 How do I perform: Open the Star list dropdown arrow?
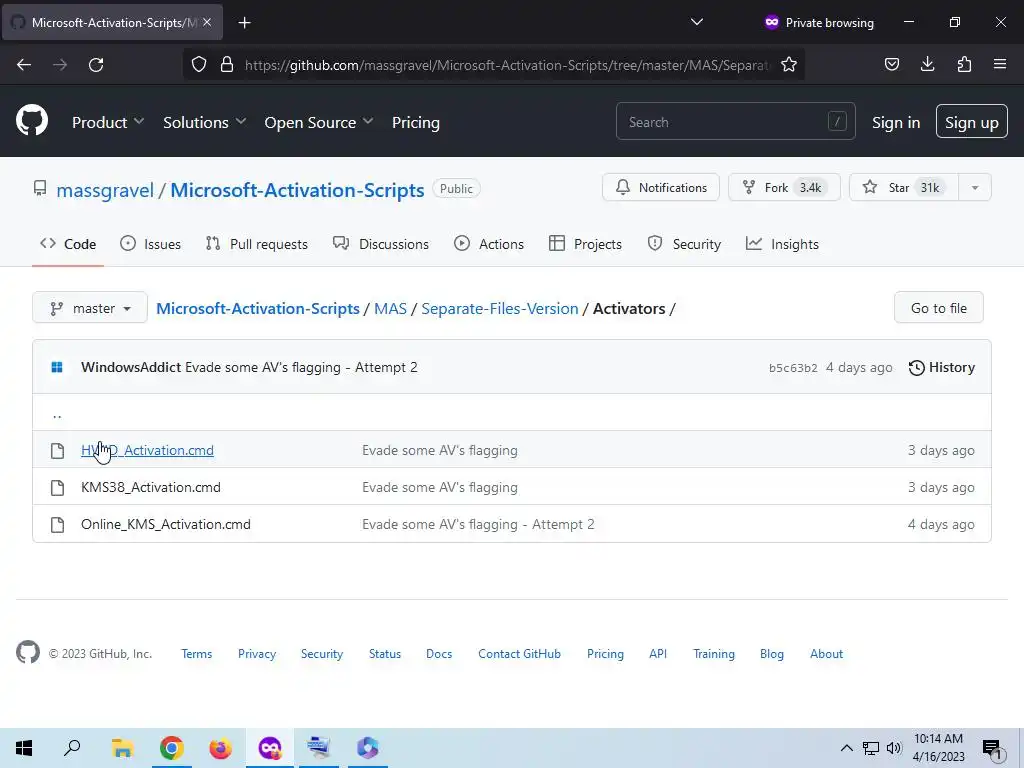974,187
